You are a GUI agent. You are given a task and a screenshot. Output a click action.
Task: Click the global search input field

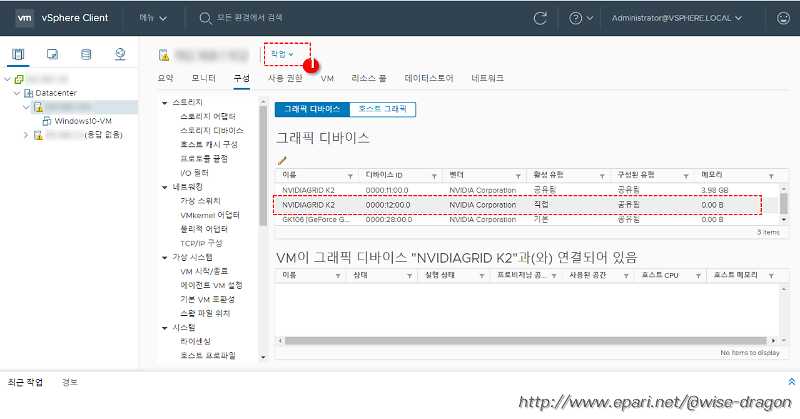click(250, 18)
